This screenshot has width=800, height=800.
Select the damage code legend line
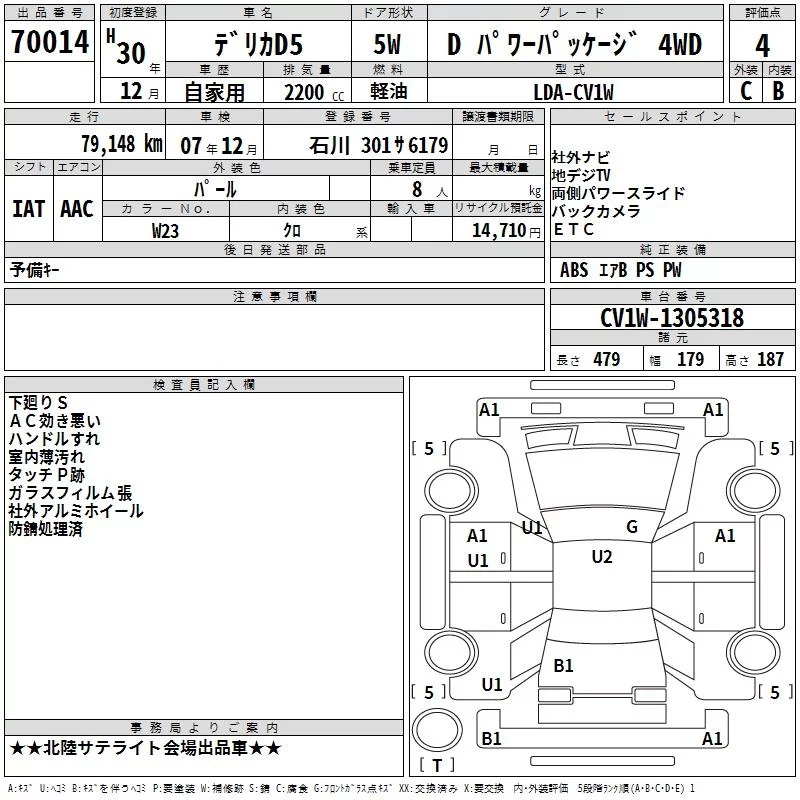pyautogui.click(x=351, y=788)
